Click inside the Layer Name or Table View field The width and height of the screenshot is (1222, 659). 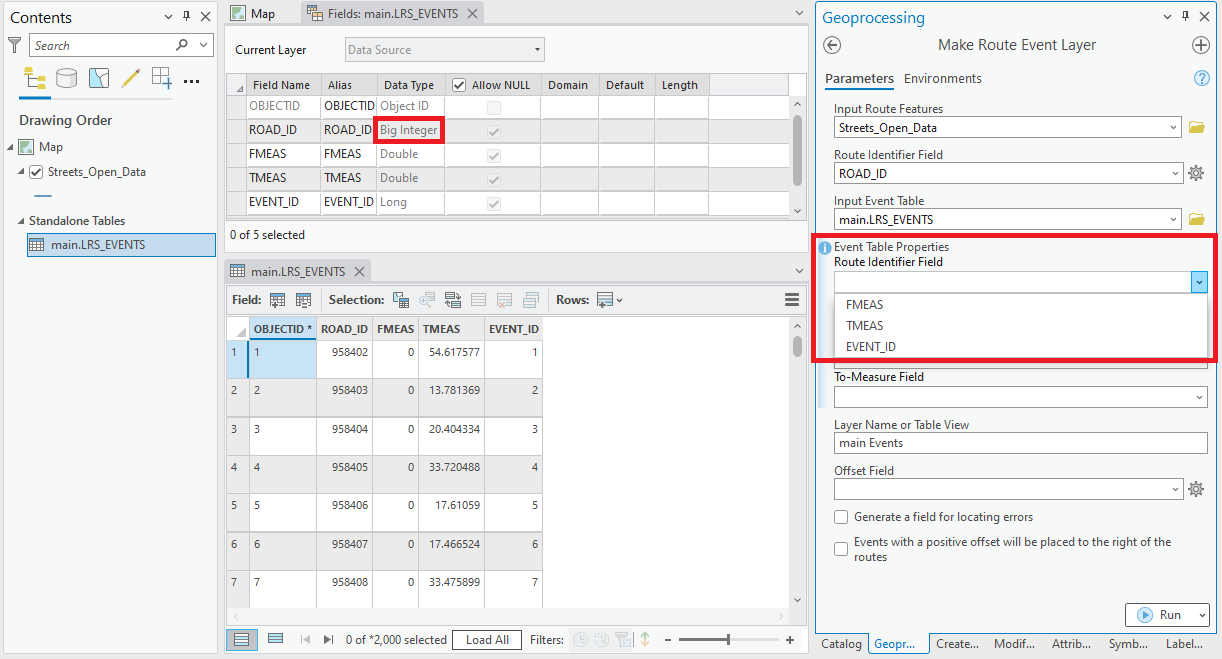coord(1019,443)
